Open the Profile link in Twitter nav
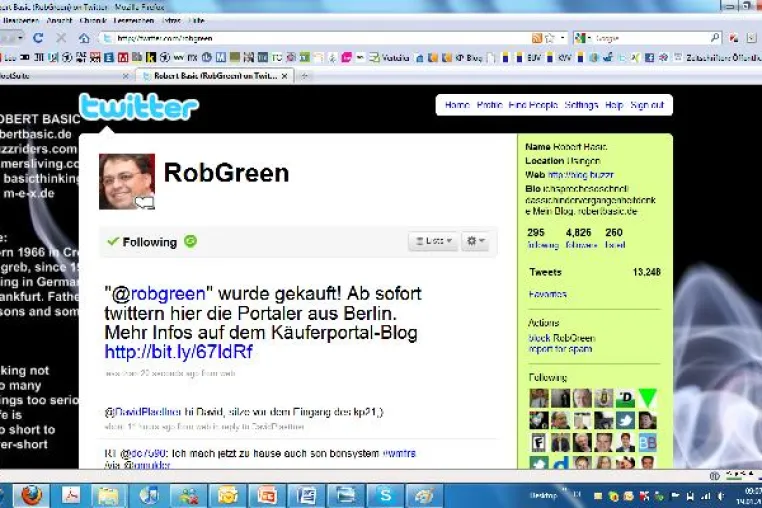The image size is (762, 508). (489, 105)
